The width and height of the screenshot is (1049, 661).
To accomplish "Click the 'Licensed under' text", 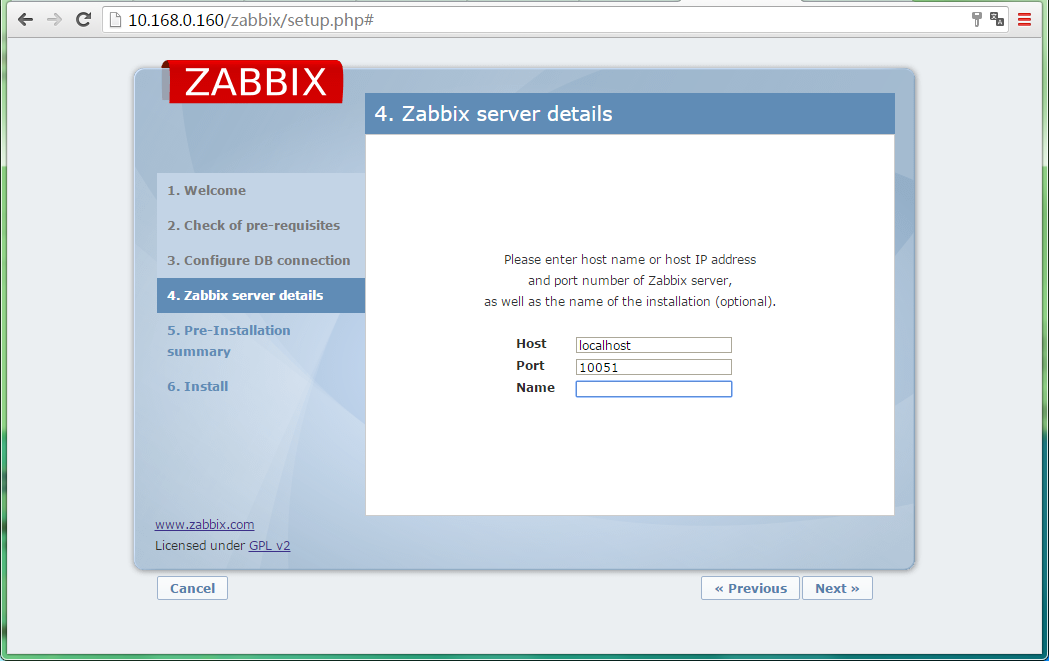I will click(200, 545).
